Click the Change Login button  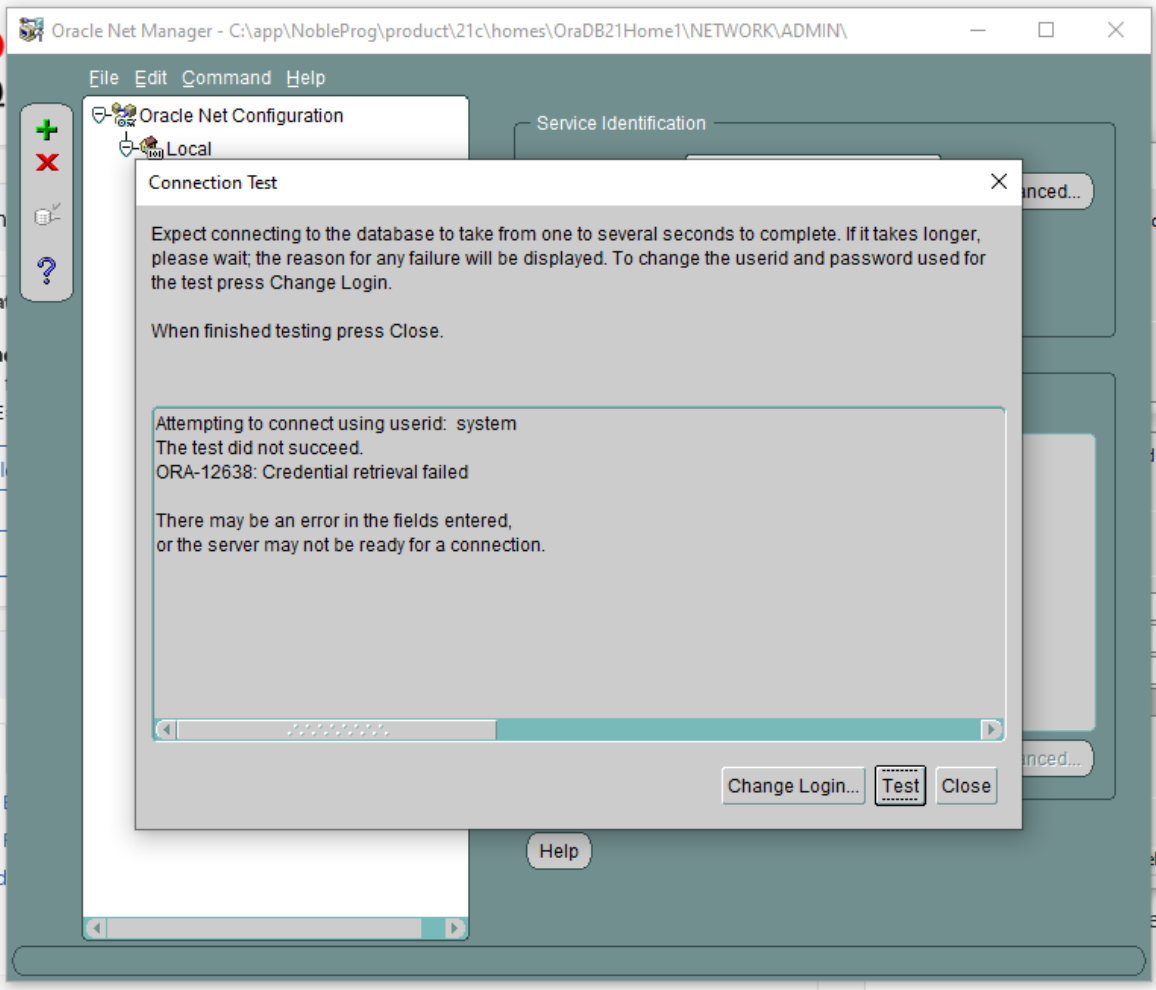[x=793, y=786]
